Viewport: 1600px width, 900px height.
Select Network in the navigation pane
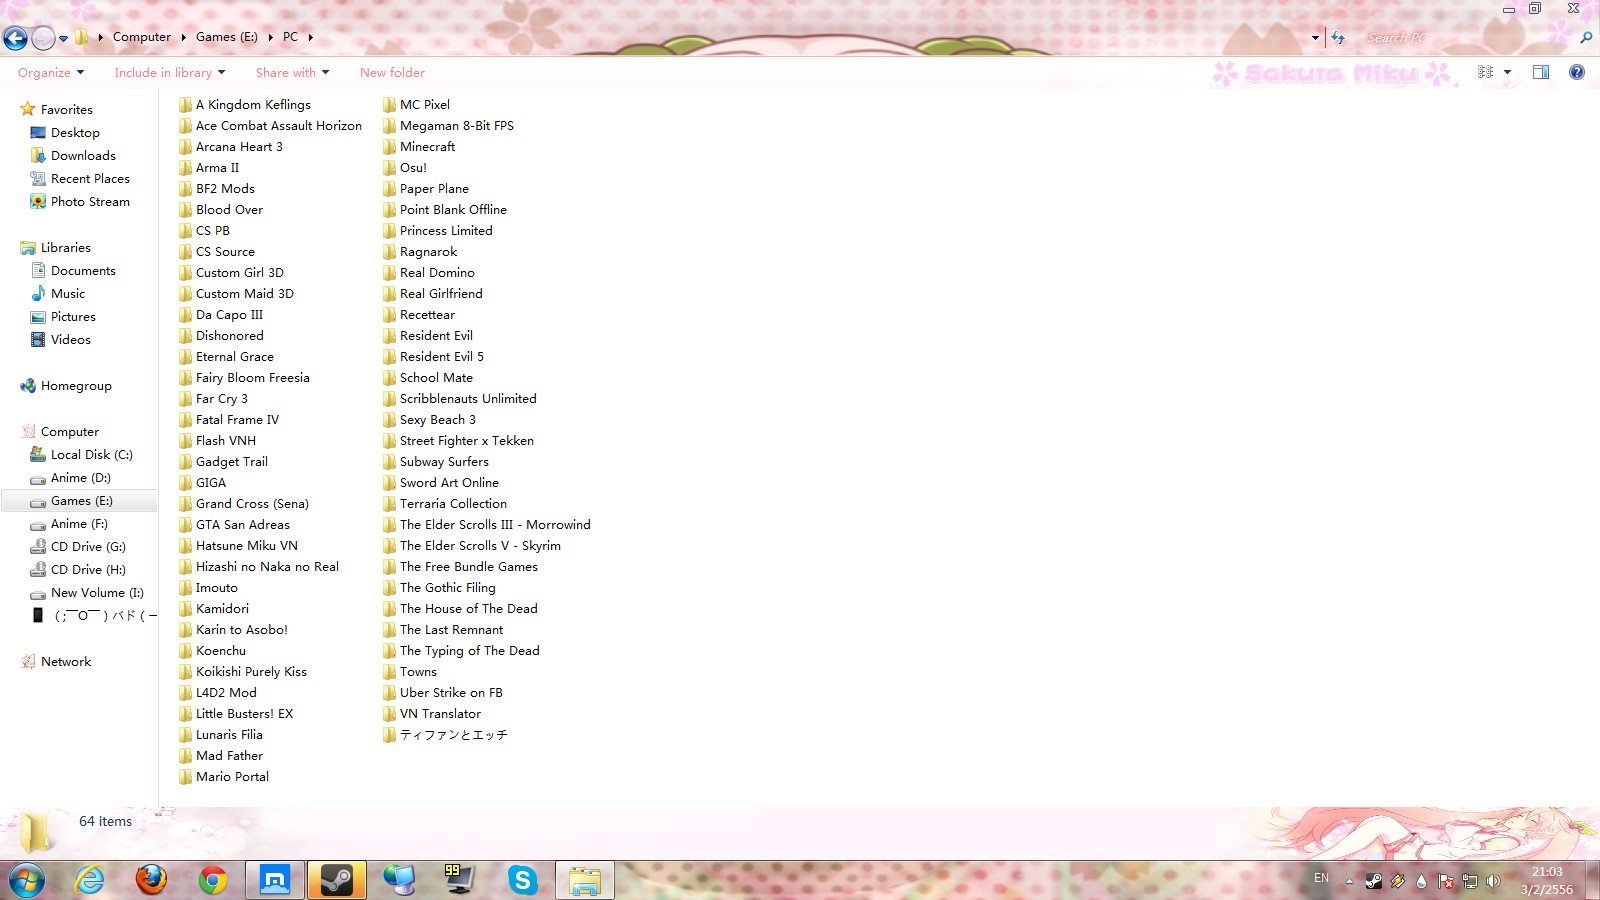66,662
